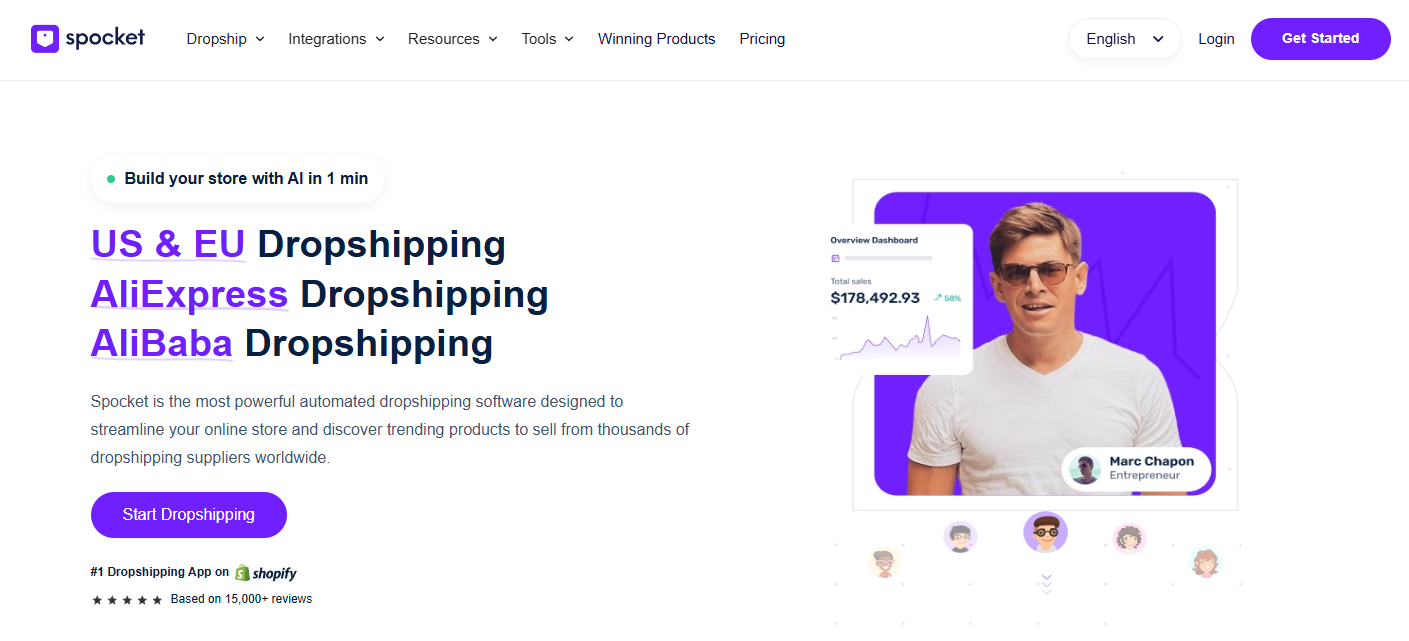This screenshot has height=641, width=1409.
Task: Open the English language selector
Action: 1125,39
